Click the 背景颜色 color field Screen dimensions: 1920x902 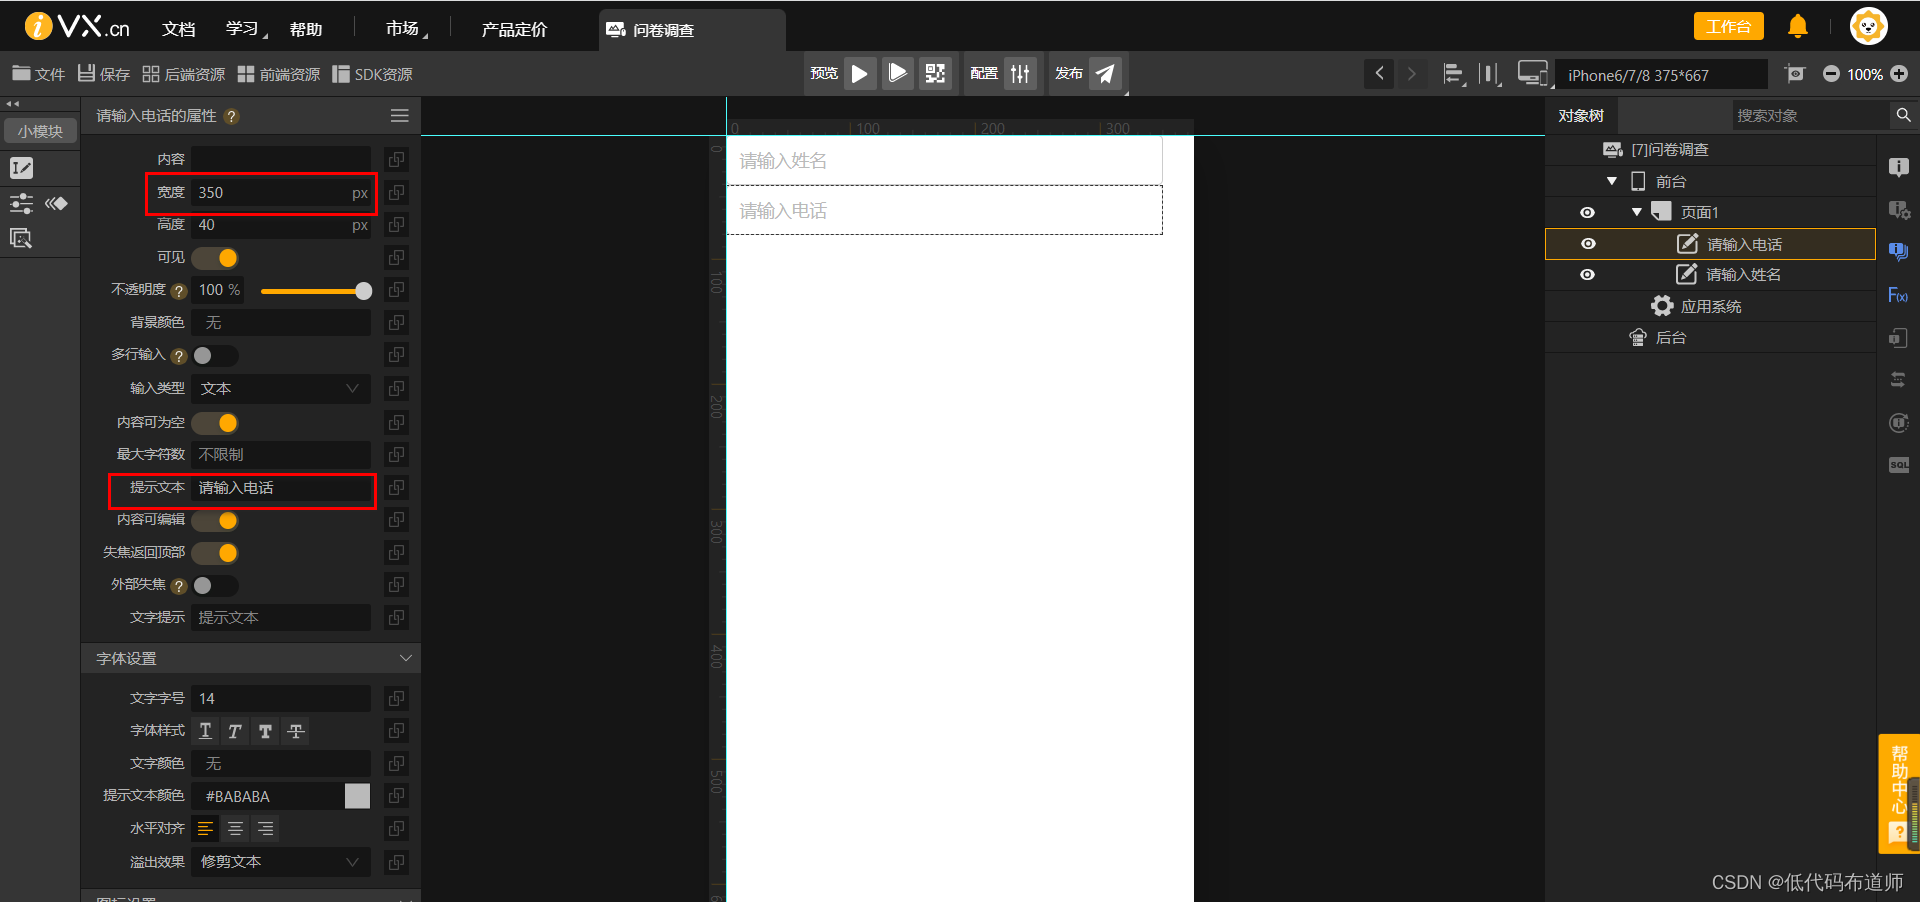click(x=281, y=322)
